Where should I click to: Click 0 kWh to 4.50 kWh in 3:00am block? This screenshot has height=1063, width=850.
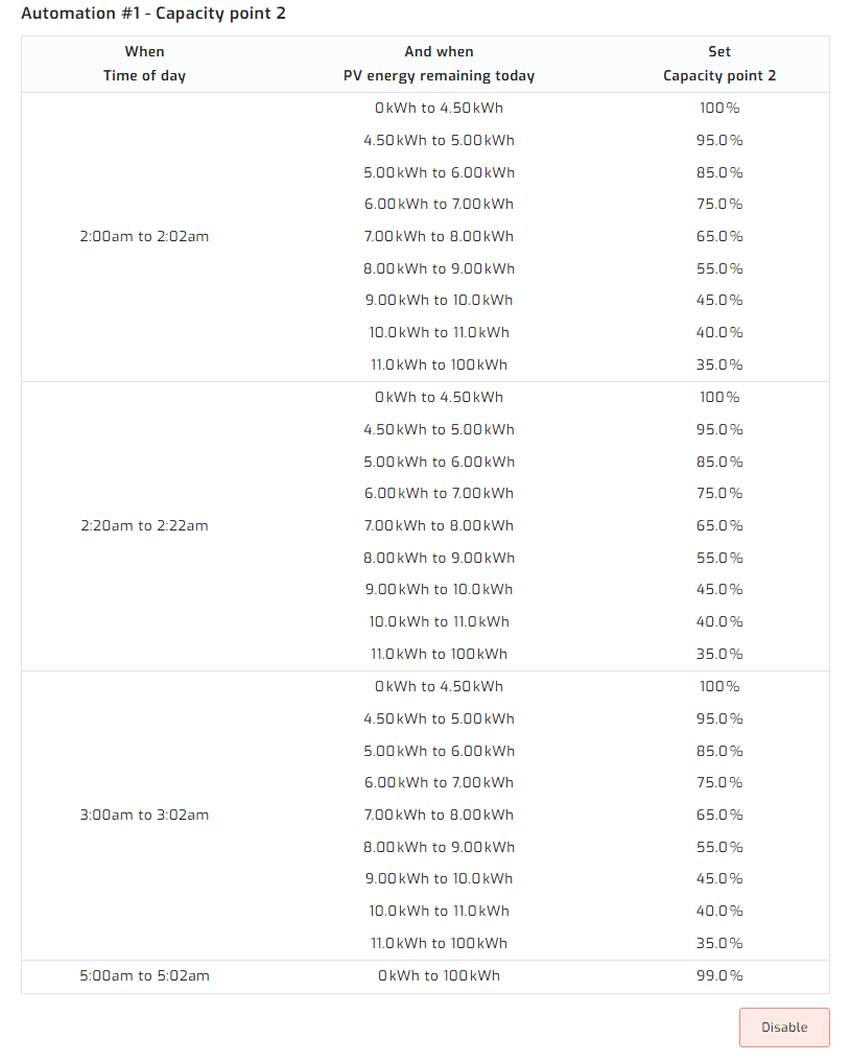439,687
